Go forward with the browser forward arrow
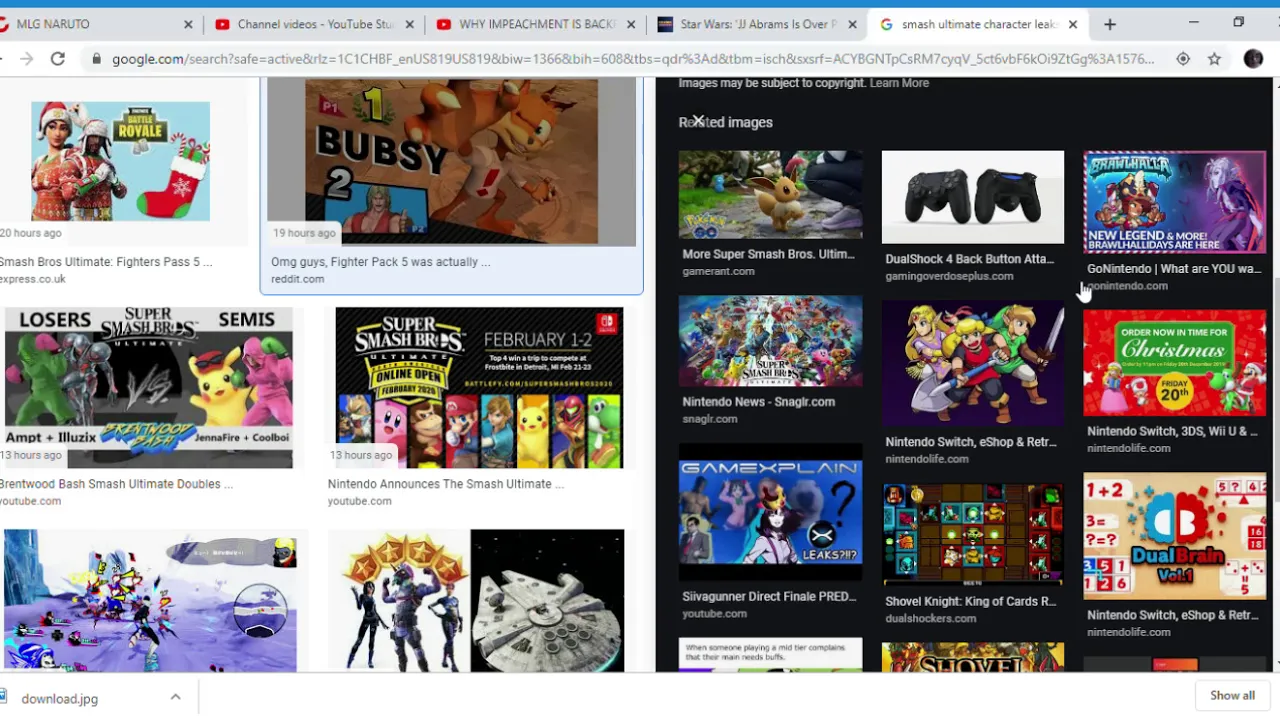Screen dimensions: 1280x720 tap(26, 59)
